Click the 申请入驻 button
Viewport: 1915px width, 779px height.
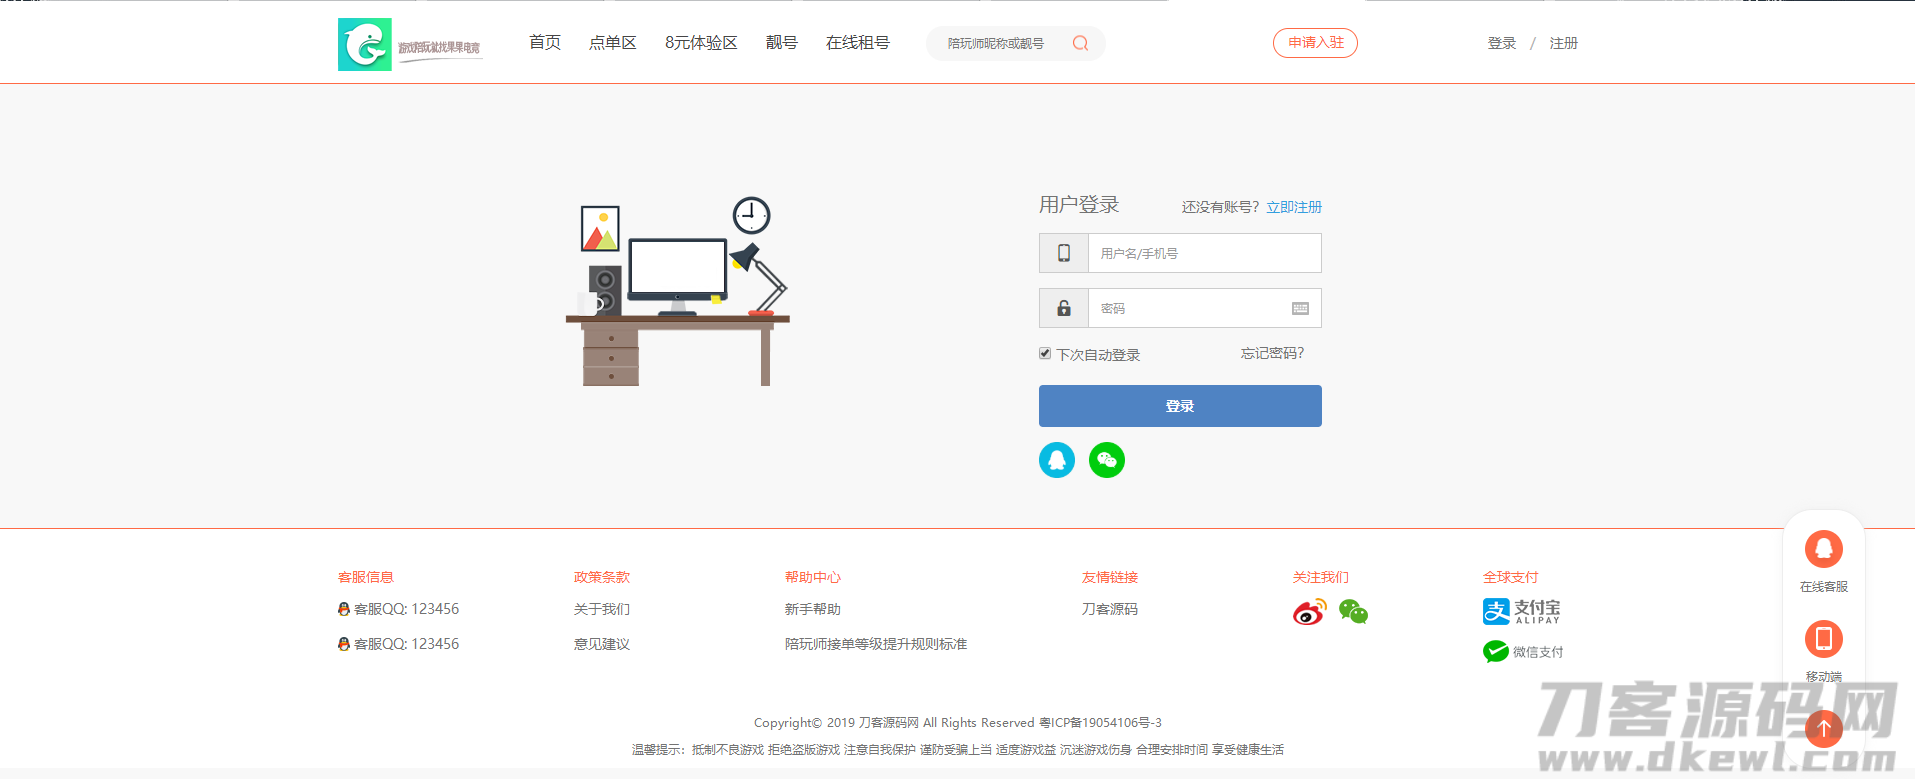click(x=1315, y=43)
